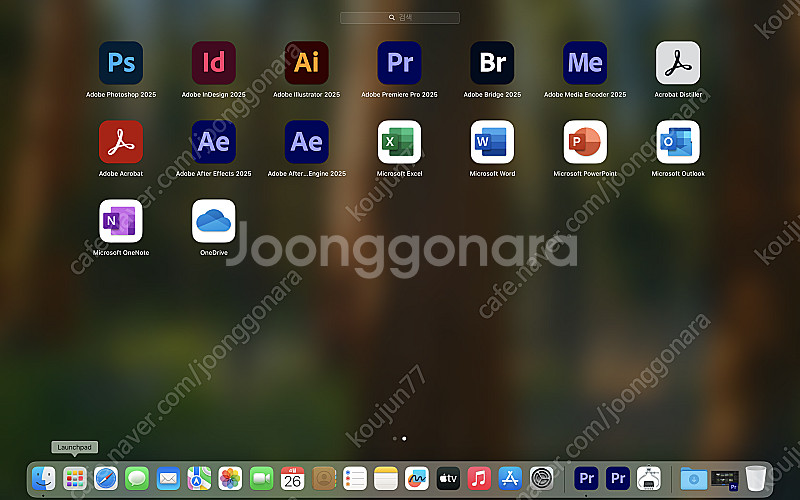Open Adobe Photoshop 2025 from Launchpad
This screenshot has height=500, width=800.
[121, 63]
